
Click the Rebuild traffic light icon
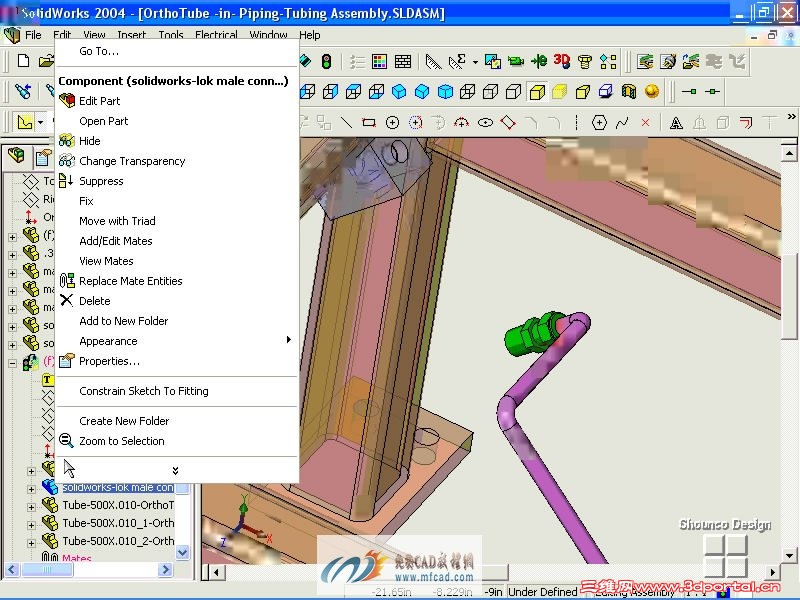tap(327, 62)
